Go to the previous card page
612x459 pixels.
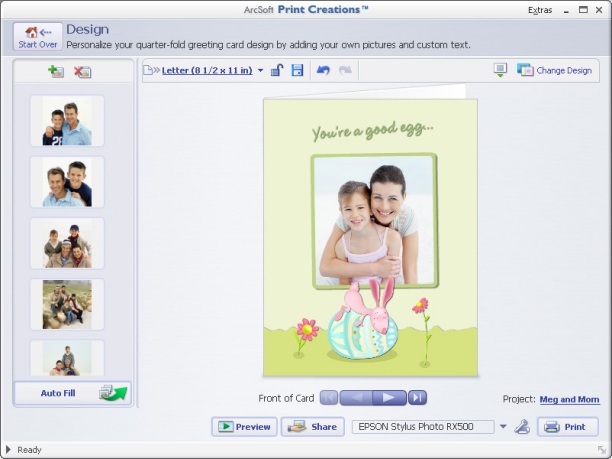[x=356, y=398]
